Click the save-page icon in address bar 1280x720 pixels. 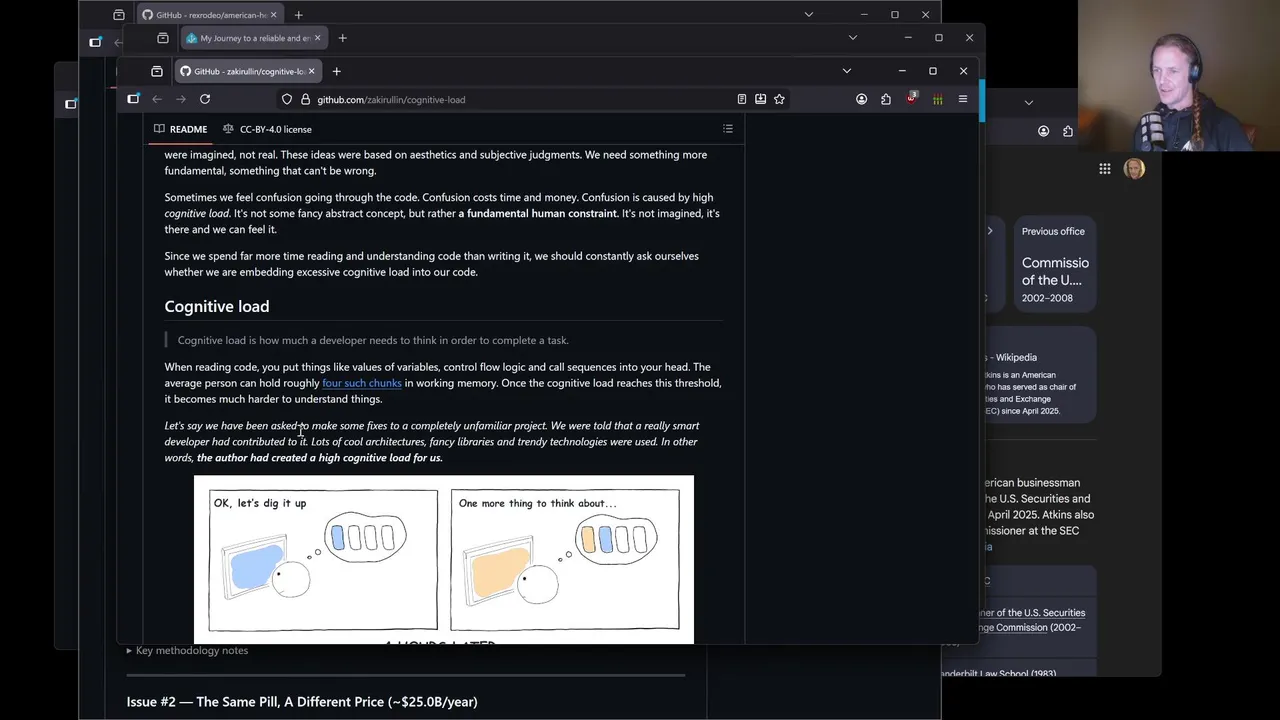click(760, 99)
